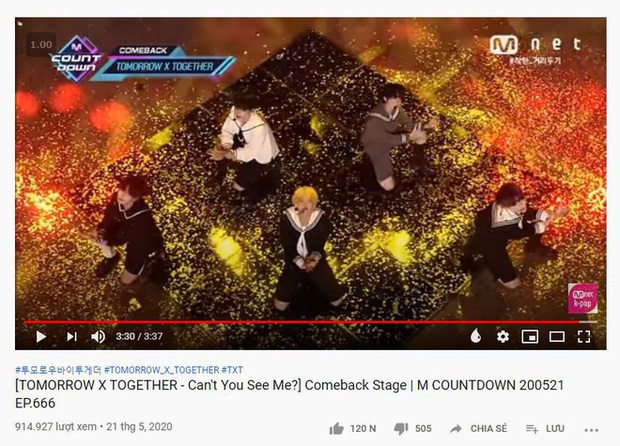Dislike the video with thumbs down

click(413, 429)
